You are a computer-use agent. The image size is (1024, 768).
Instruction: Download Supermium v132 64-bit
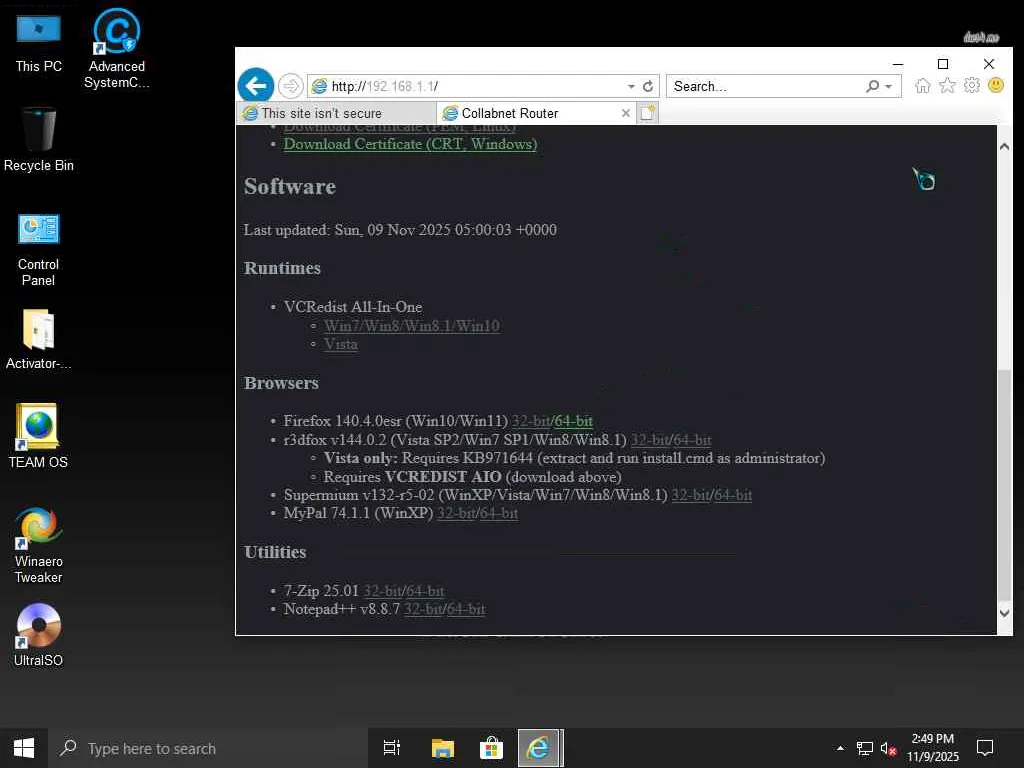click(733, 494)
